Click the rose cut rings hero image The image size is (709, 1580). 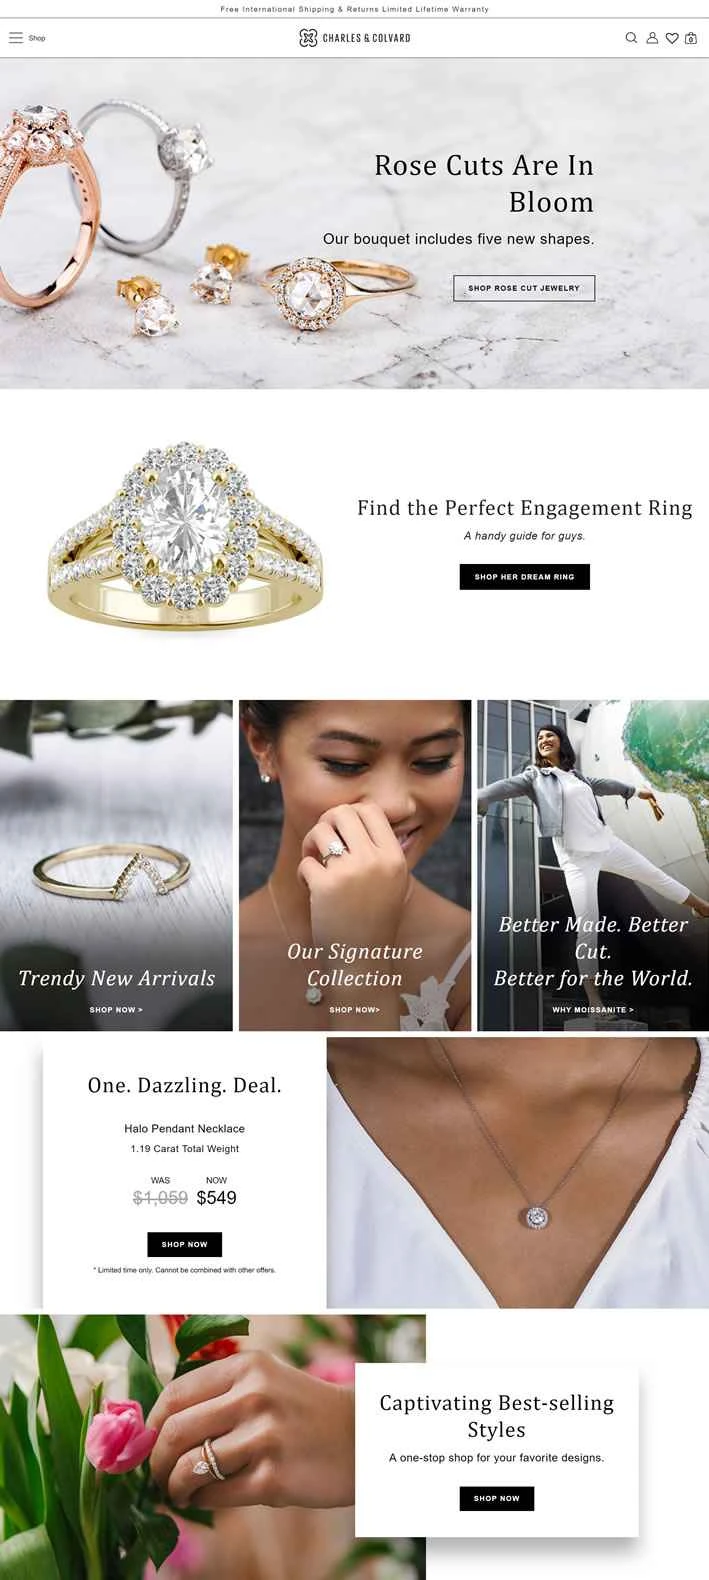tap(354, 223)
